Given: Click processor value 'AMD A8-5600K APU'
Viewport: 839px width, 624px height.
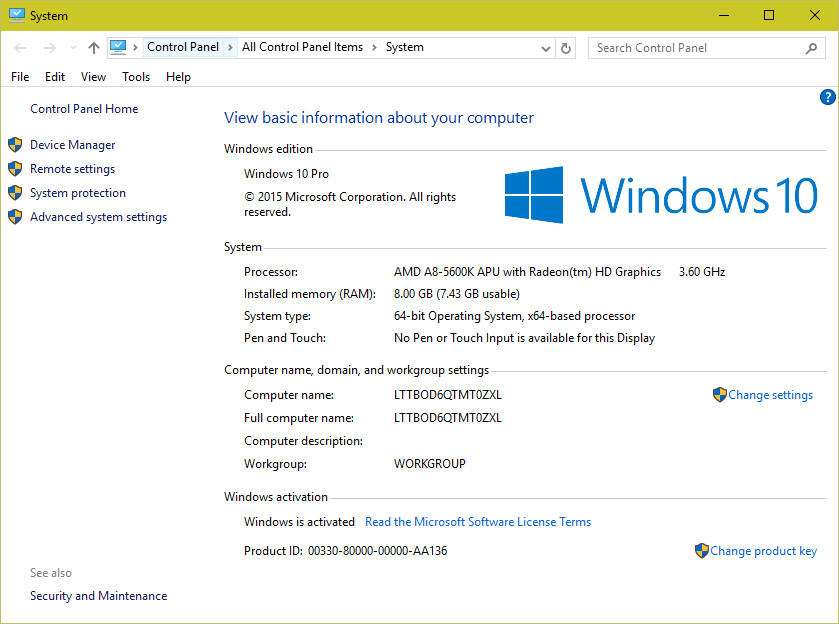Looking at the screenshot, I should pos(446,272).
